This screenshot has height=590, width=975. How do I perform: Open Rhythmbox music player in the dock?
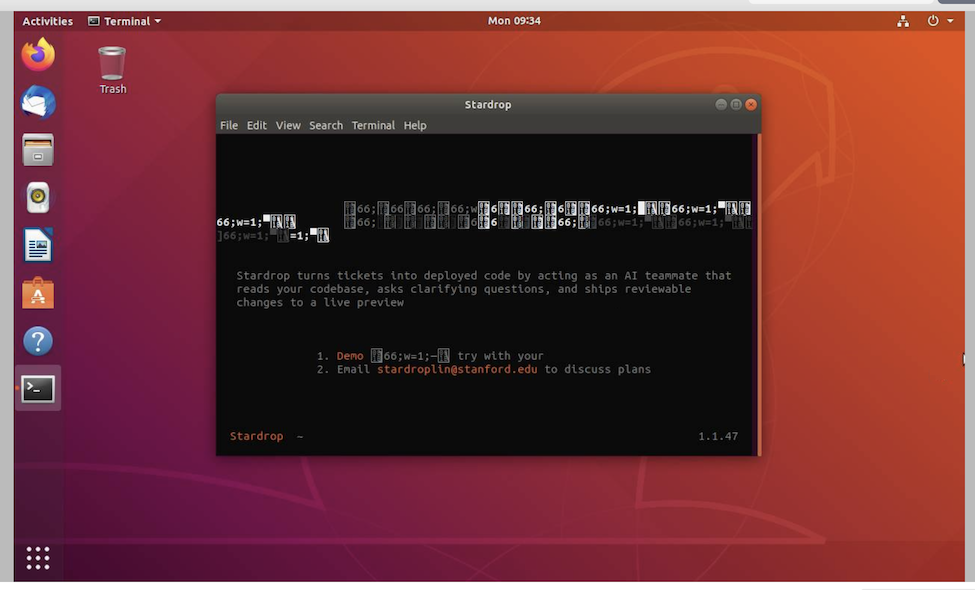click(38, 198)
